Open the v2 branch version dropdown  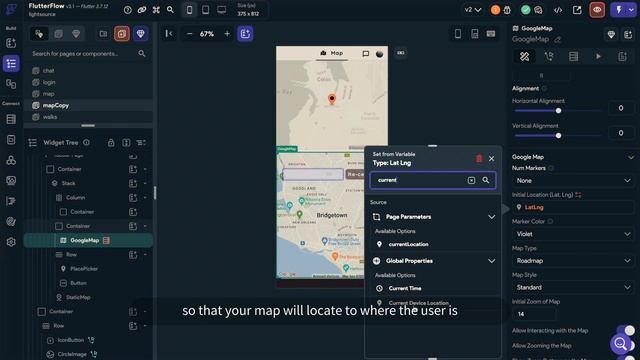click(x=473, y=10)
